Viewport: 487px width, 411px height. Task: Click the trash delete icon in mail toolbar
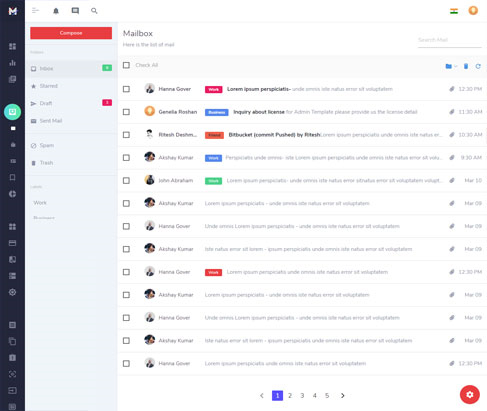[x=466, y=66]
